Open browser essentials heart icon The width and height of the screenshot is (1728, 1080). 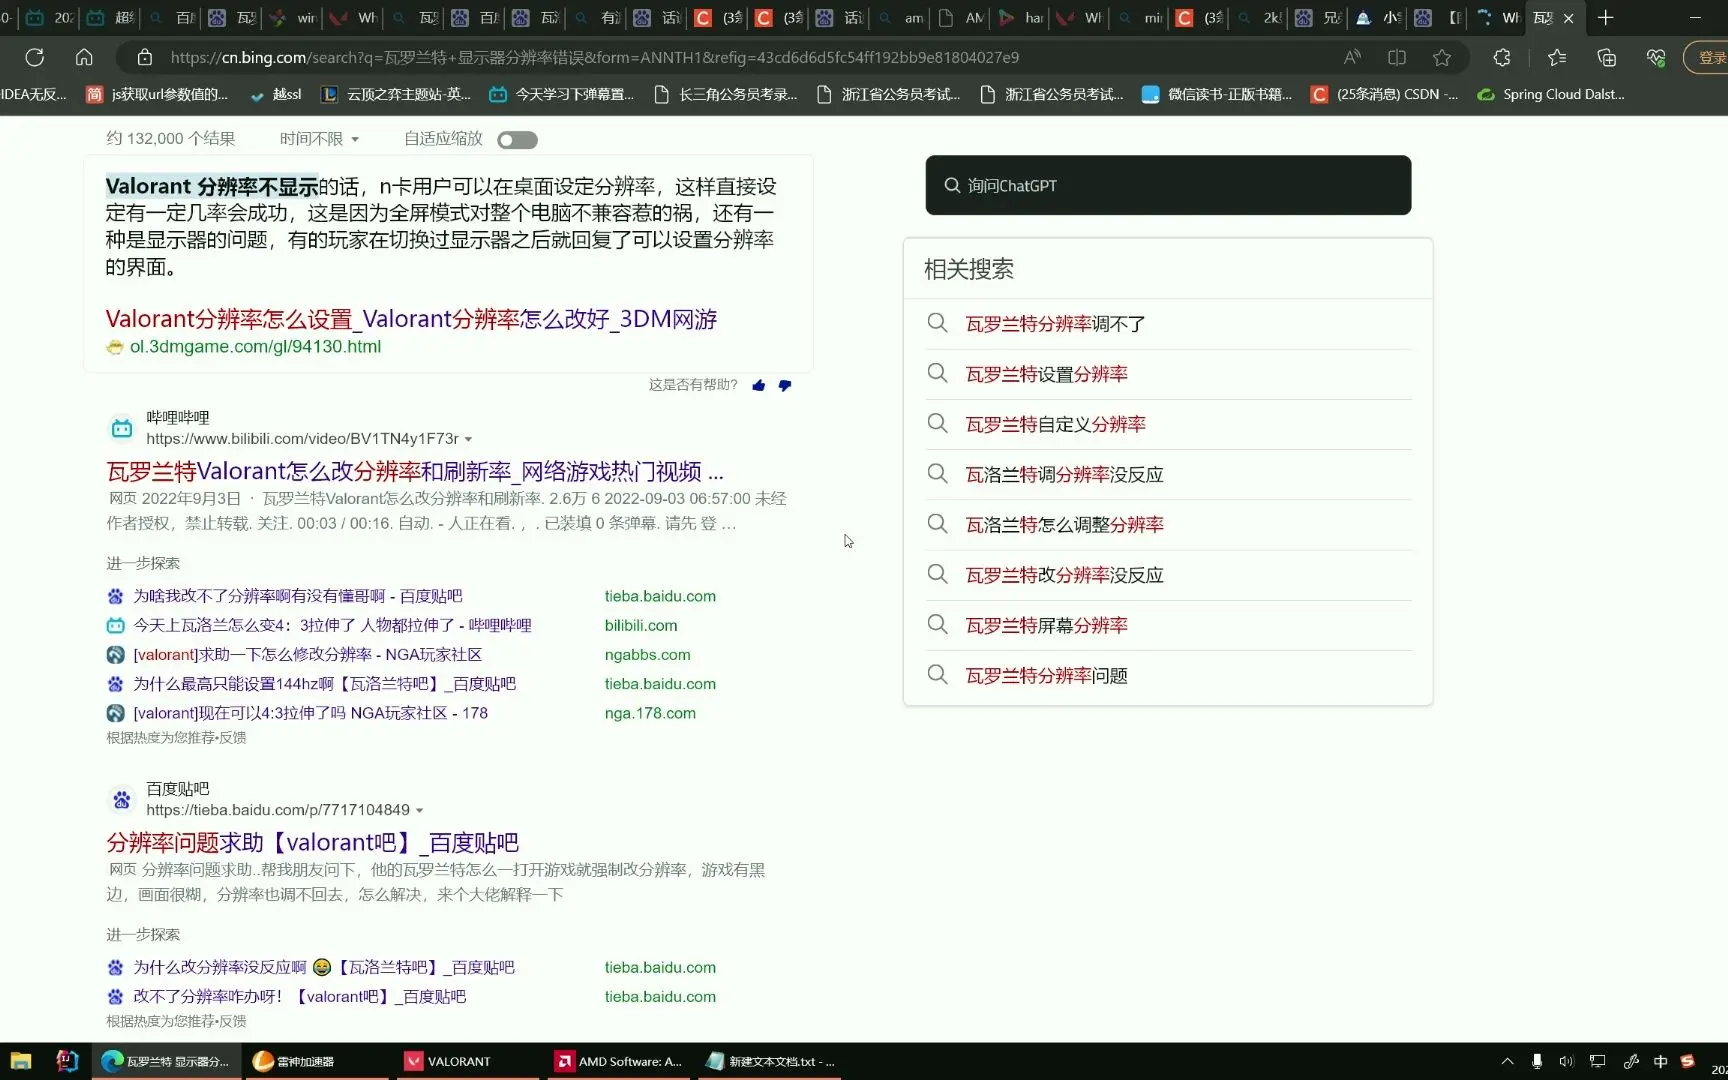click(1656, 57)
